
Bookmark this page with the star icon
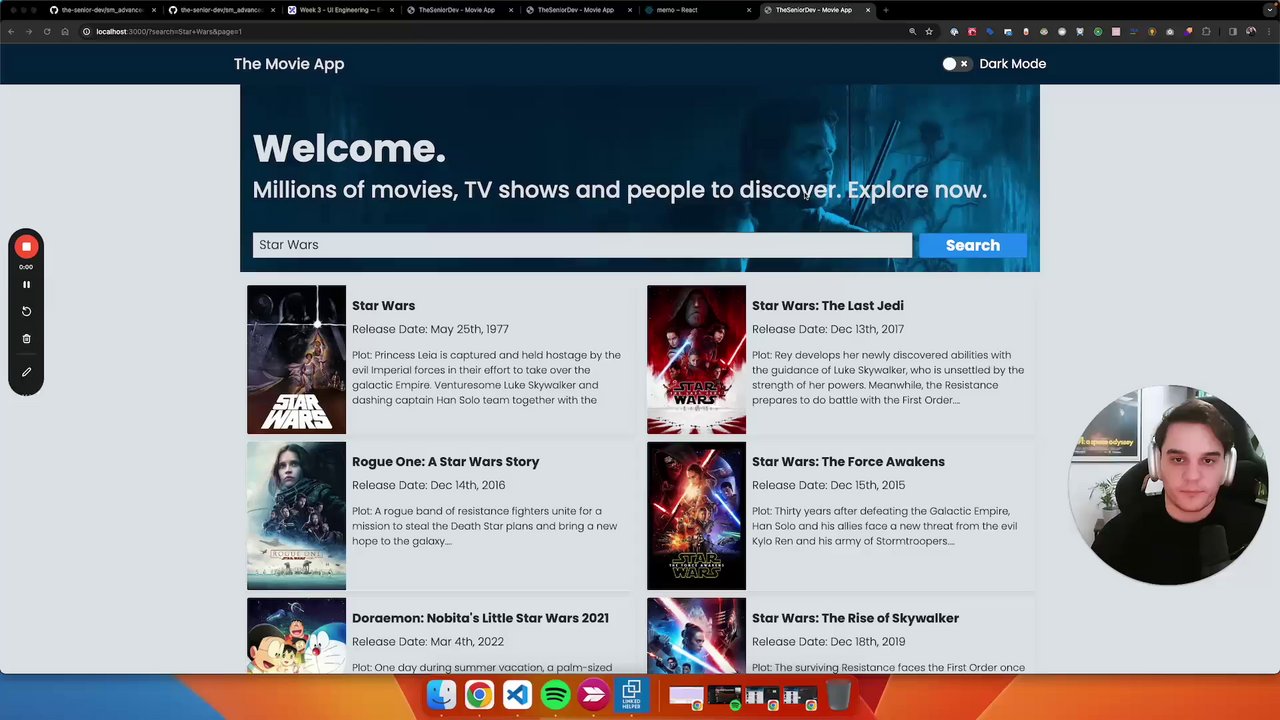929,32
